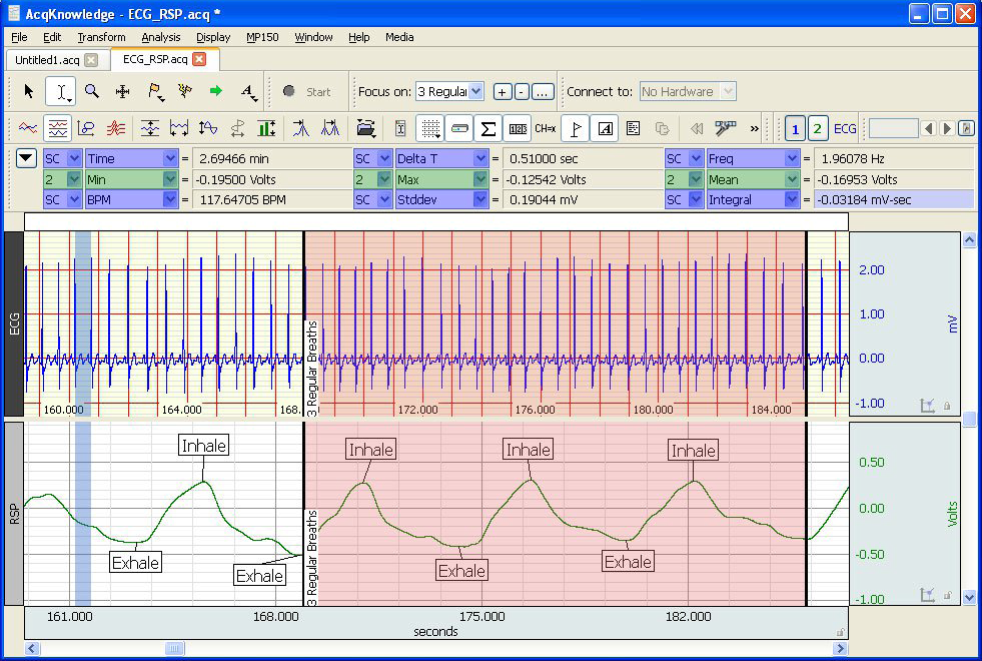Click the horizontal scrollbar thumb

coord(174,649)
